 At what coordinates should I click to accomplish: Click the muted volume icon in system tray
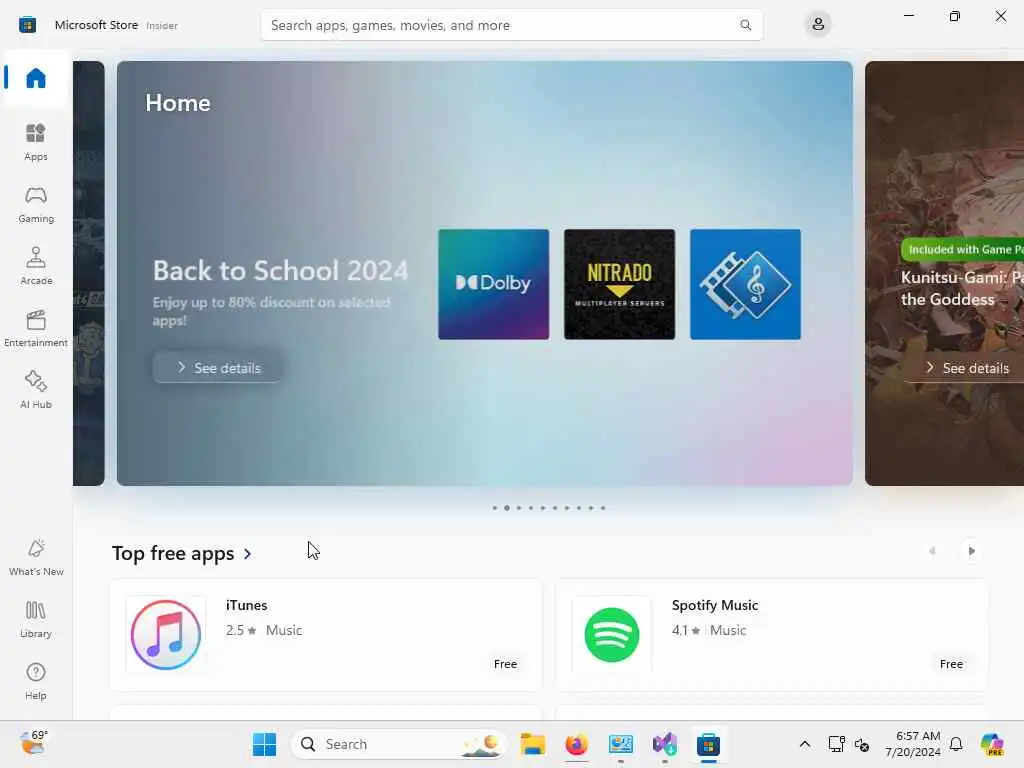point(861,744)
